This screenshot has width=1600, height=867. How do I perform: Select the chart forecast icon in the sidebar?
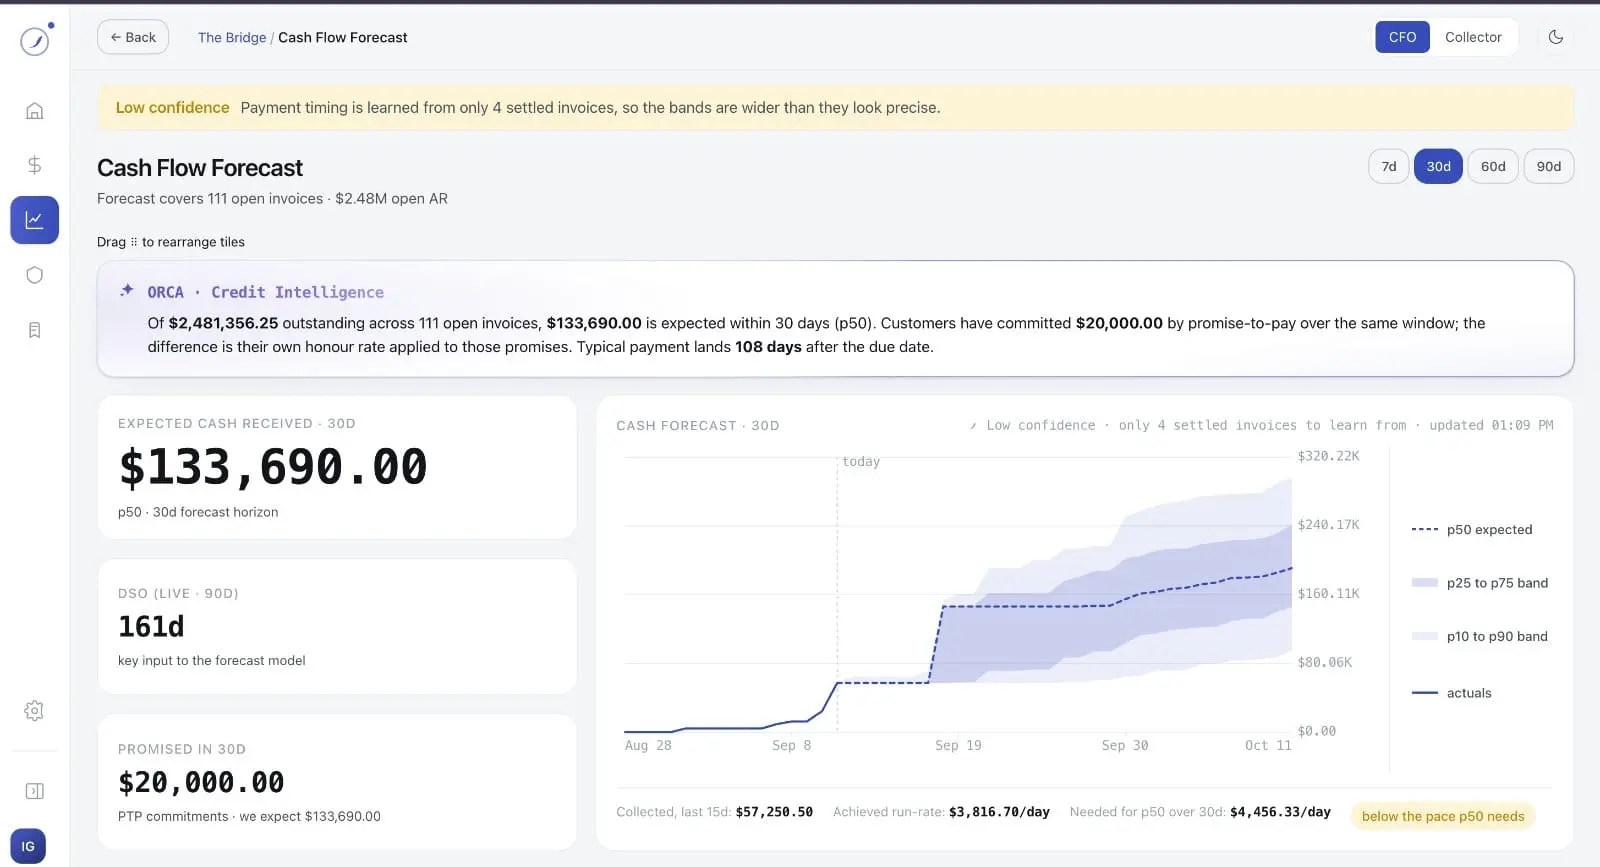pyautogui.click(x=35, y=220)
